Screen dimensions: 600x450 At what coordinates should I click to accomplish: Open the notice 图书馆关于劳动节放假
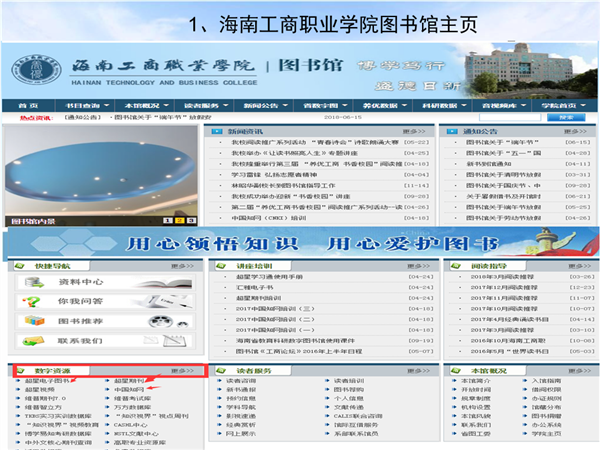(504, 218)
